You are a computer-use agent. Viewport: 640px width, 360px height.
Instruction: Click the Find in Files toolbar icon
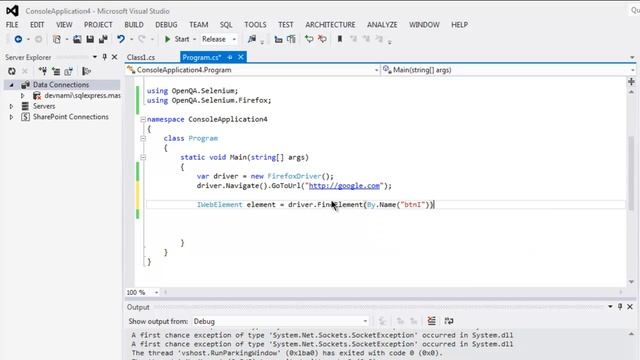(252, 39)
